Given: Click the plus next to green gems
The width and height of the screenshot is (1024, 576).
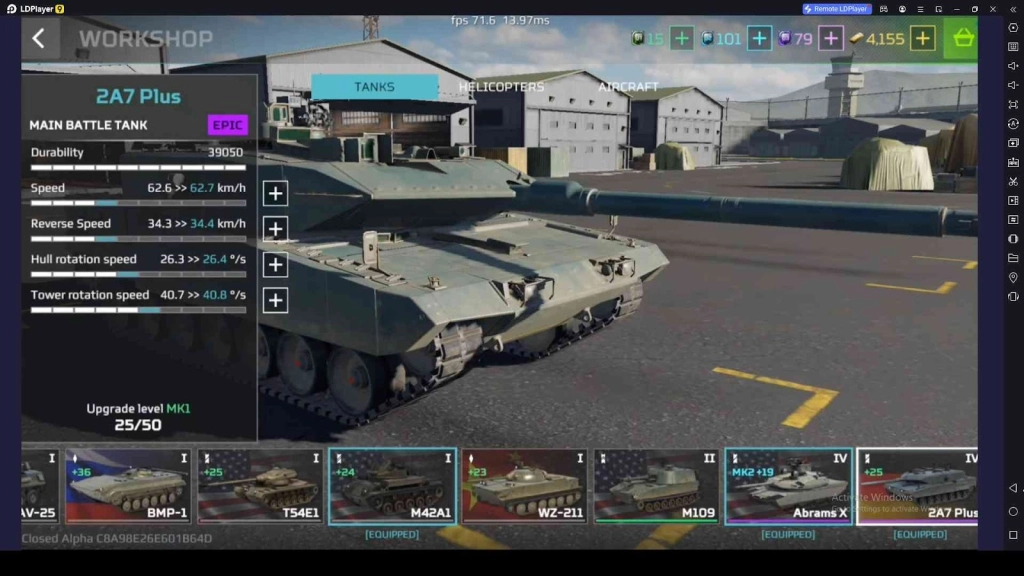Looking at the screenshot, I should click(x=681, y=38).
